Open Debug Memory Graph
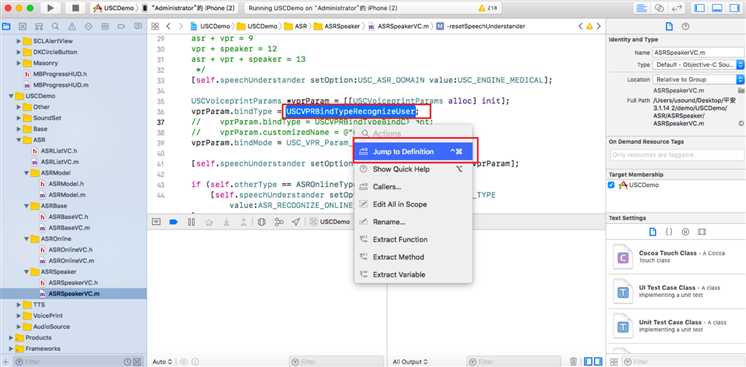The width and height of the screenshot is (746, 367). click(x=279, y=222)
